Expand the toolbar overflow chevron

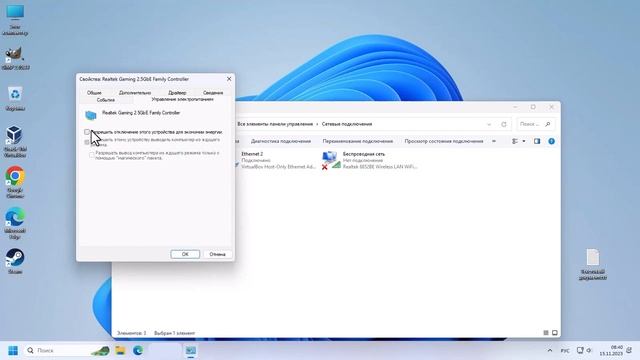point(494,141)
